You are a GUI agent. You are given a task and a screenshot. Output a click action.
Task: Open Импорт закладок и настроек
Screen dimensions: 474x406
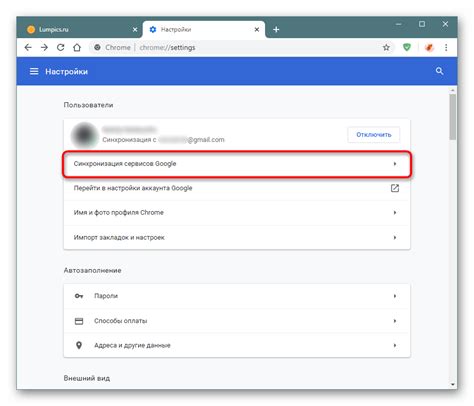(x=237, y=237)
